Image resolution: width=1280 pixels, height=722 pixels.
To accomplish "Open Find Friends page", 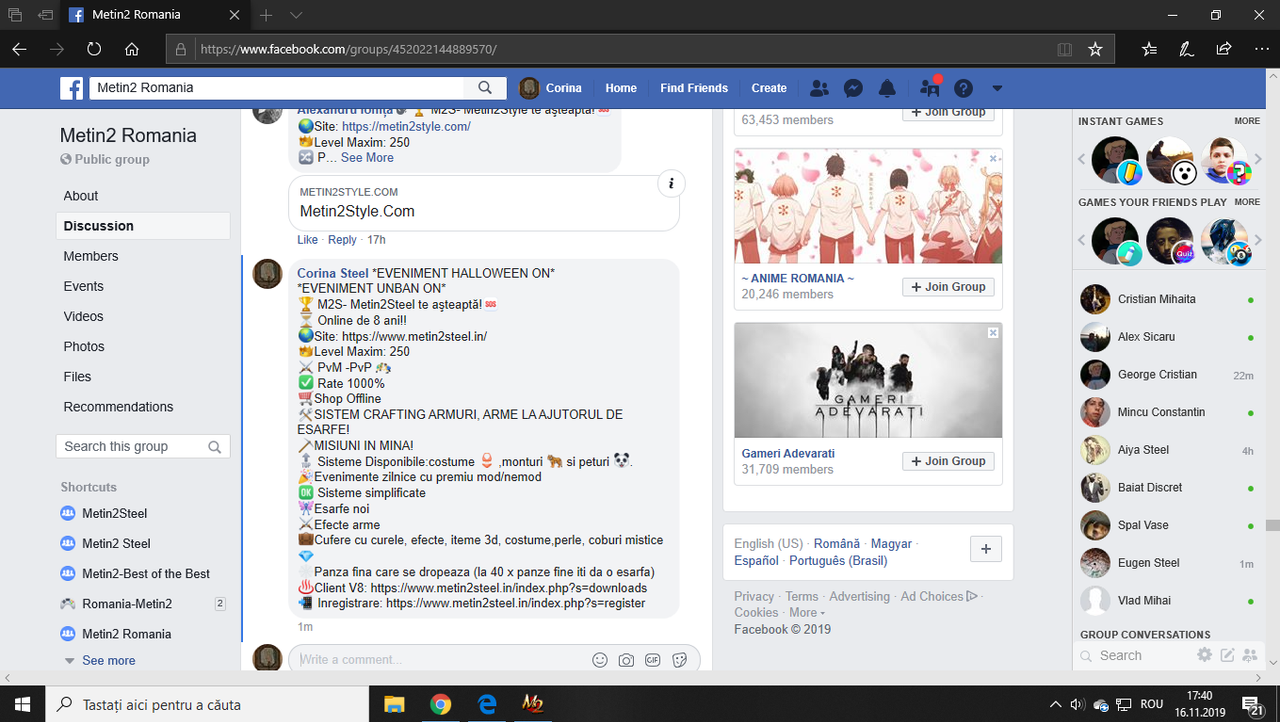I will coord(694,88).
